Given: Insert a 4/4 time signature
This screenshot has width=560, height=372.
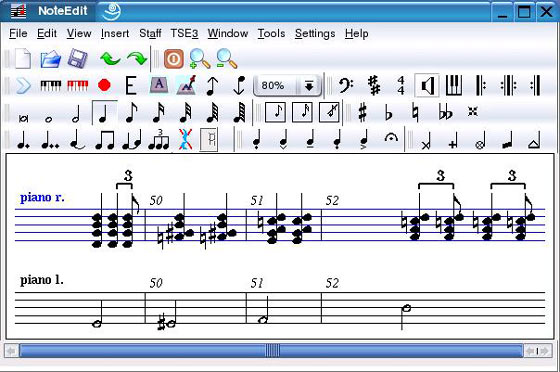Looking at the screenshot, I should click(401, 86).
